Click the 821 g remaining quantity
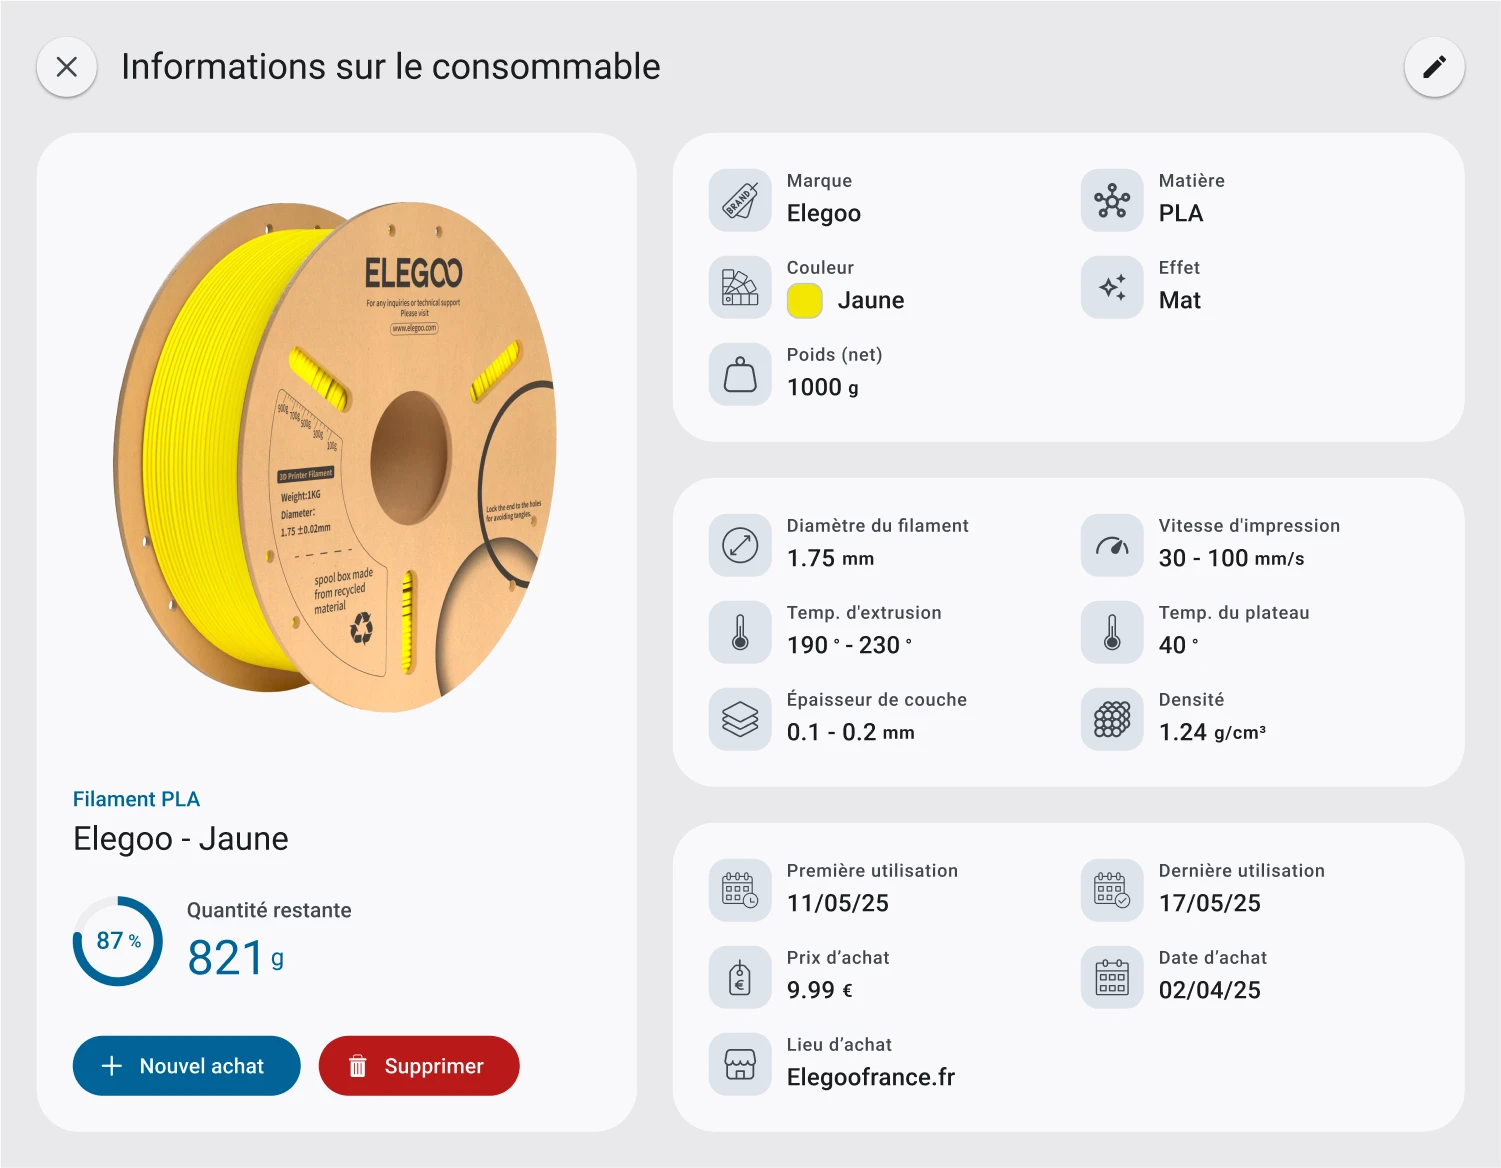1501x1168 pixels. click(x=236, y=958)
